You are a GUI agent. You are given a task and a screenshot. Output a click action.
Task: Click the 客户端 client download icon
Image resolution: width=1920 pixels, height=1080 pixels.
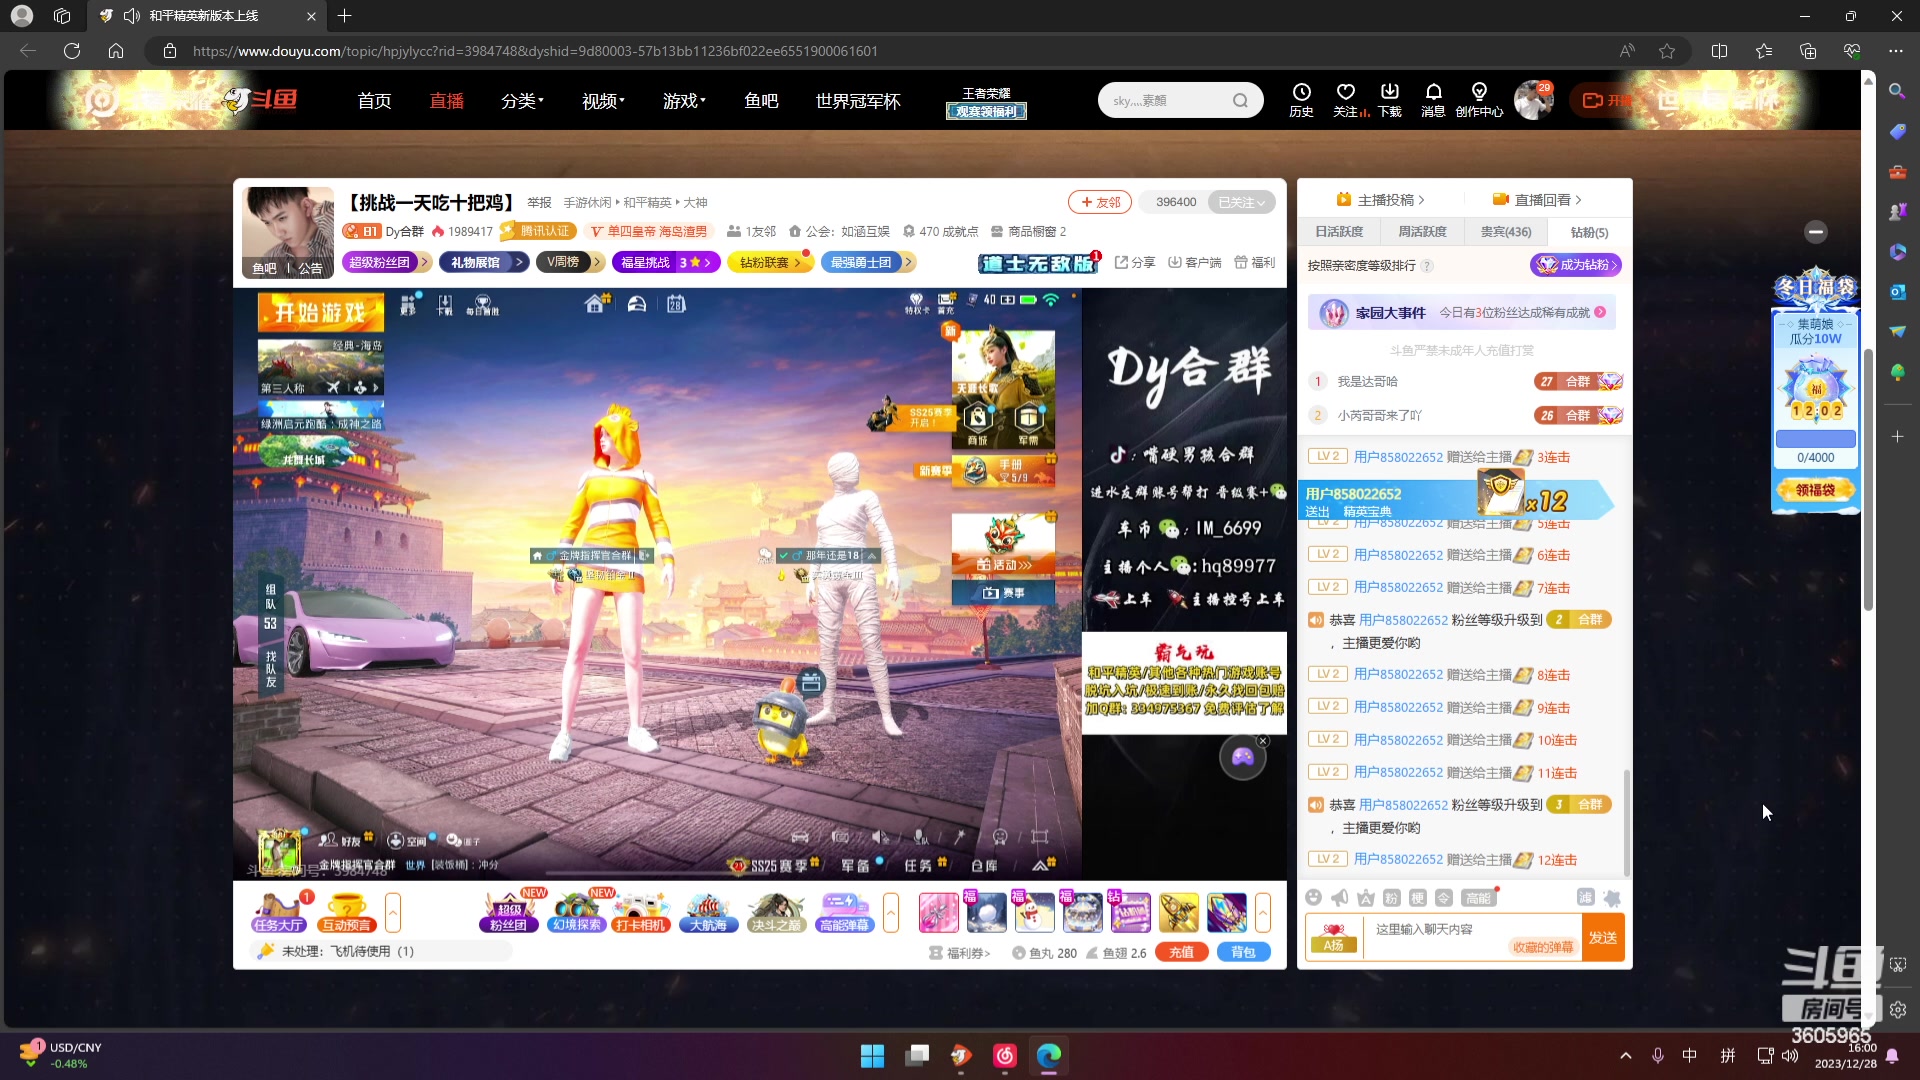[x=1195, y=262]
